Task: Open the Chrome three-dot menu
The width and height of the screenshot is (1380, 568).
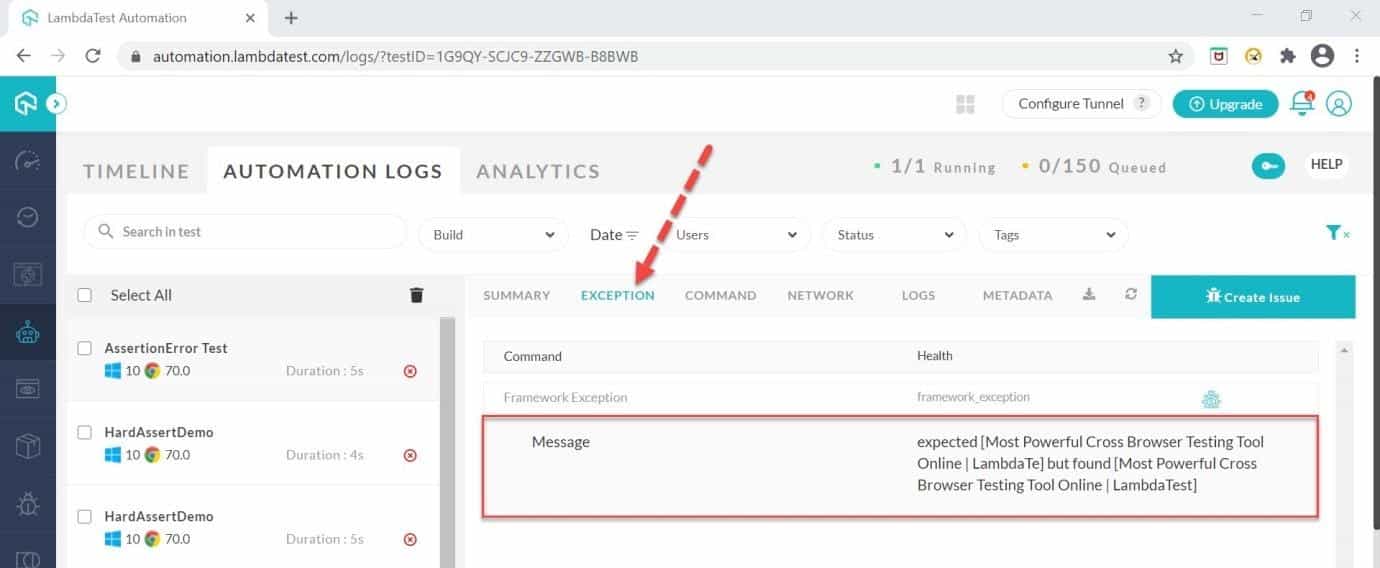Action: click(1357, 56)
